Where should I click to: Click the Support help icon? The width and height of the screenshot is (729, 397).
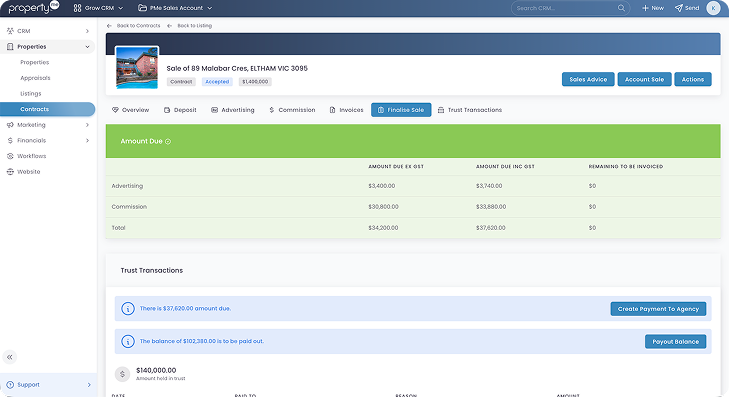point(10,385)
